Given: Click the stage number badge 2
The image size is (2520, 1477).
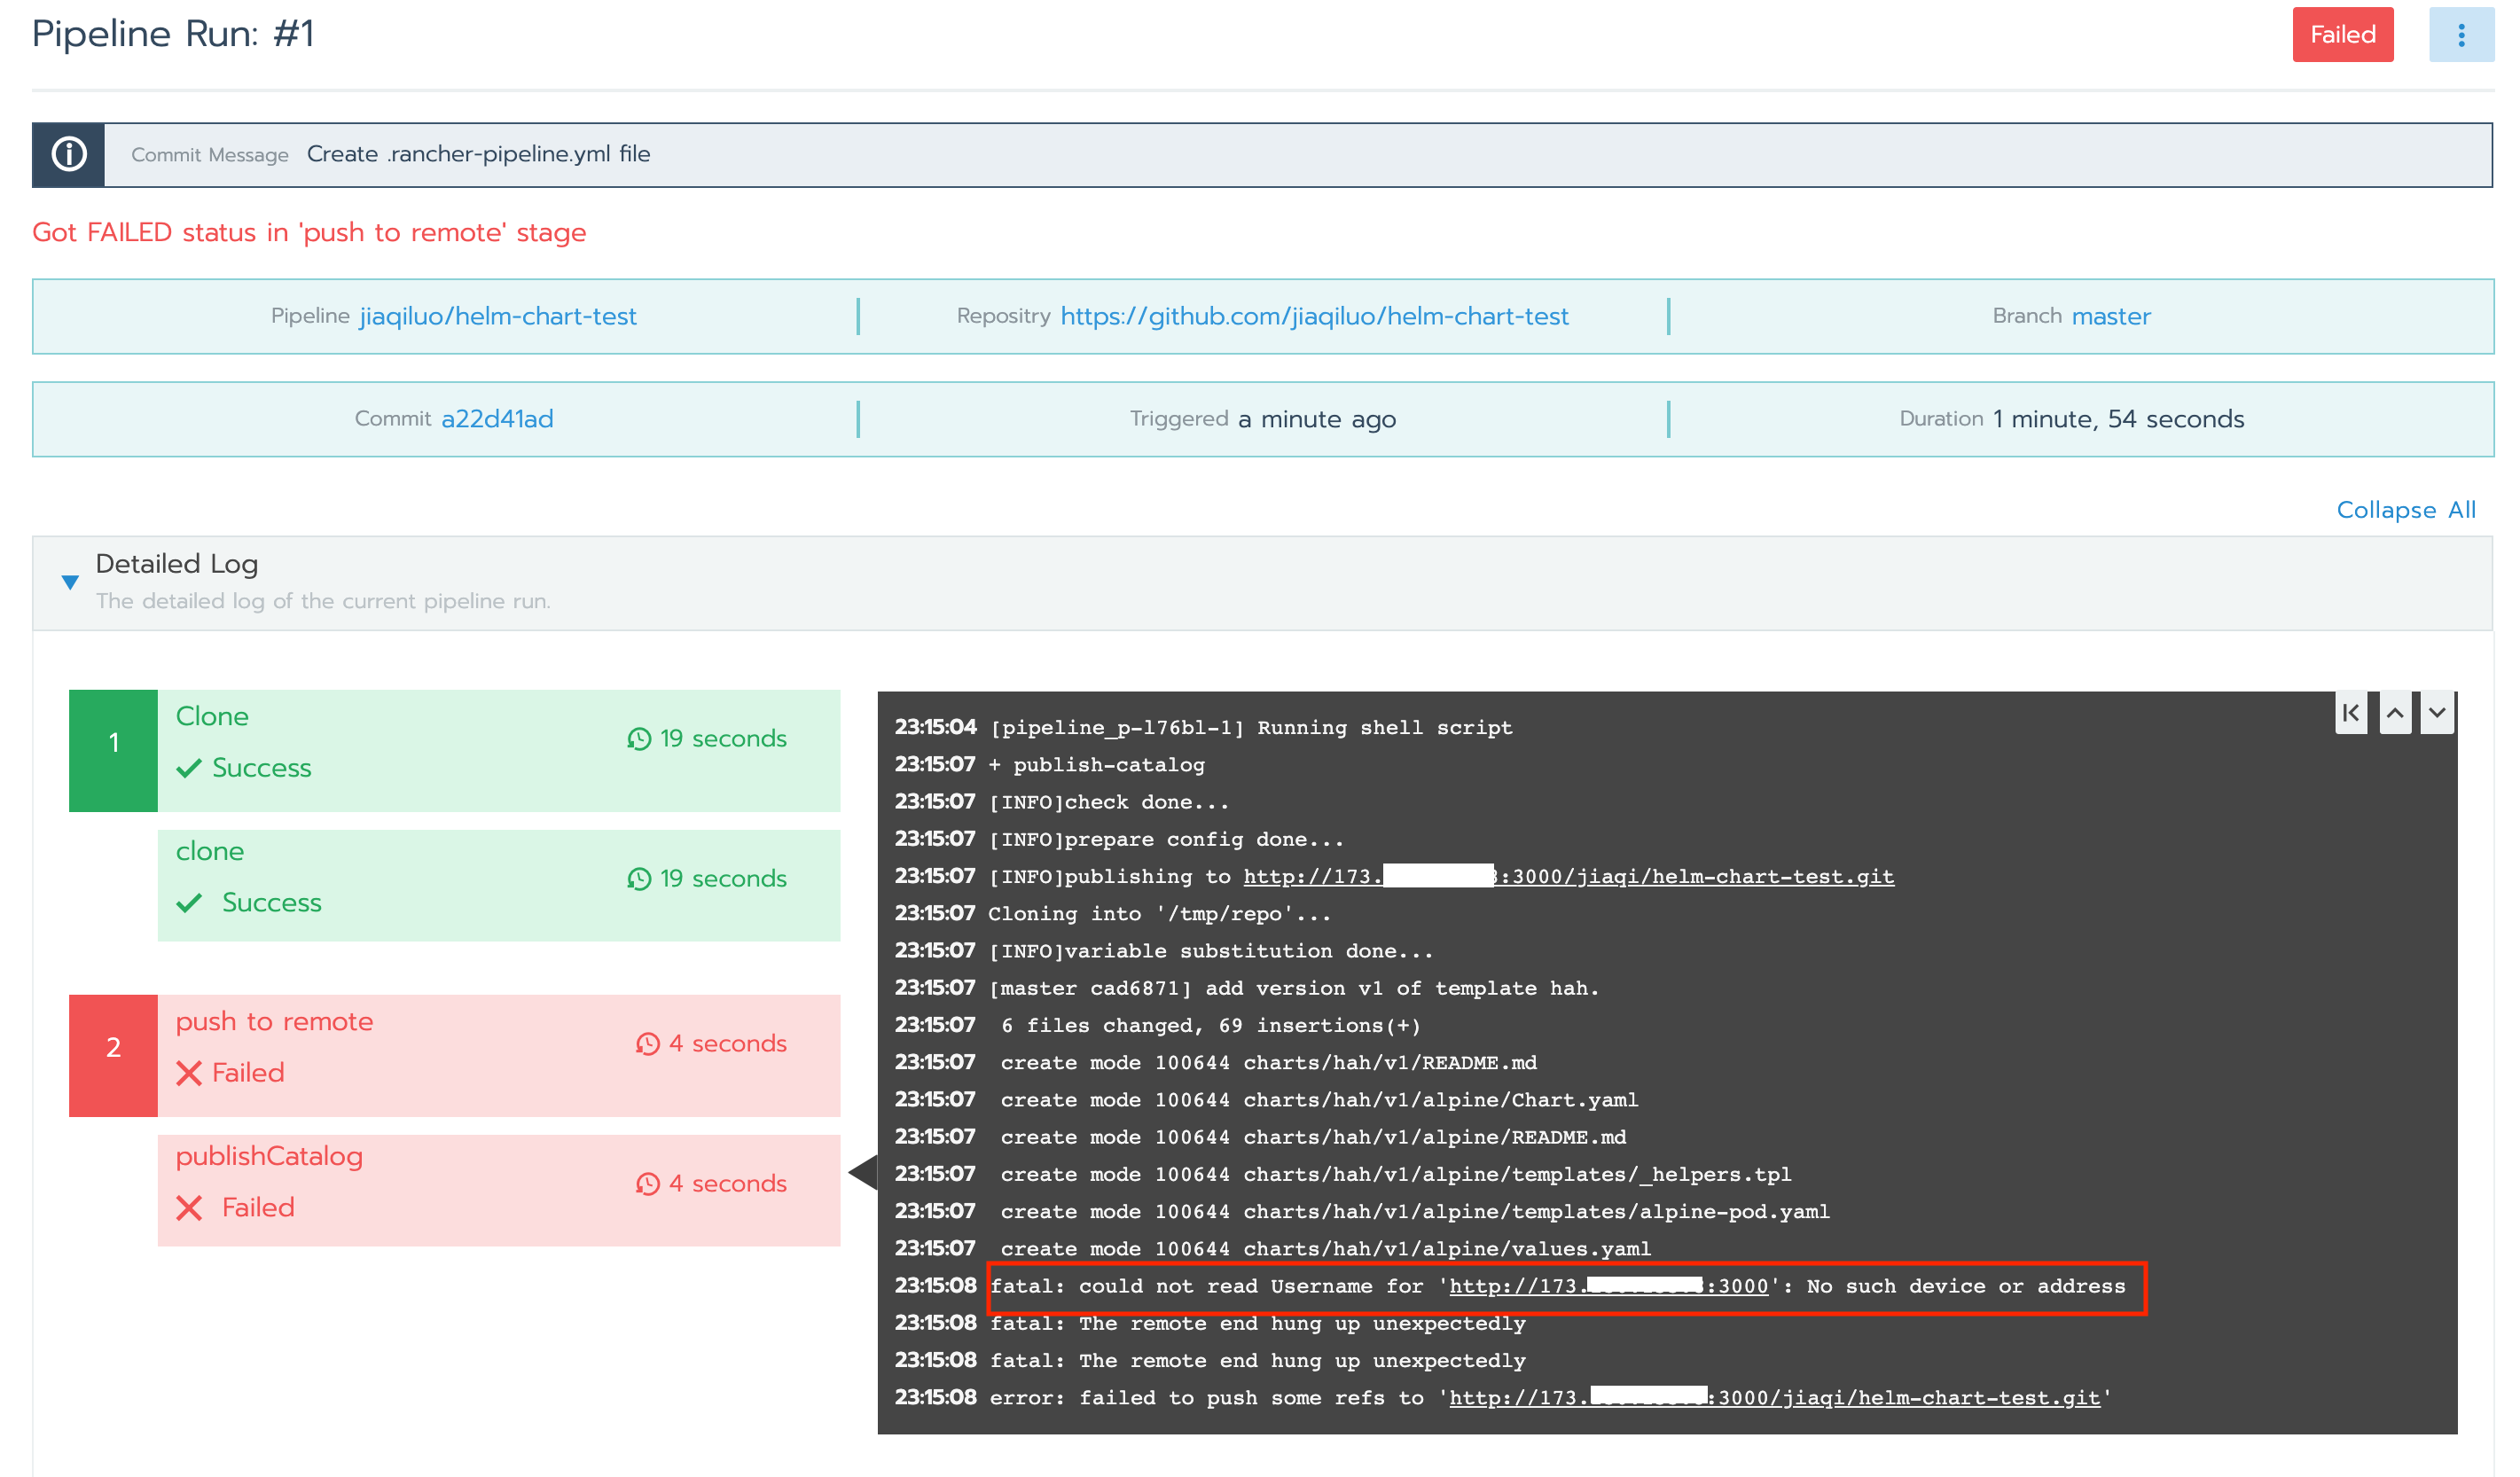Looking at the screenshot, I should pyautogui.click(x=113, y=1048).
